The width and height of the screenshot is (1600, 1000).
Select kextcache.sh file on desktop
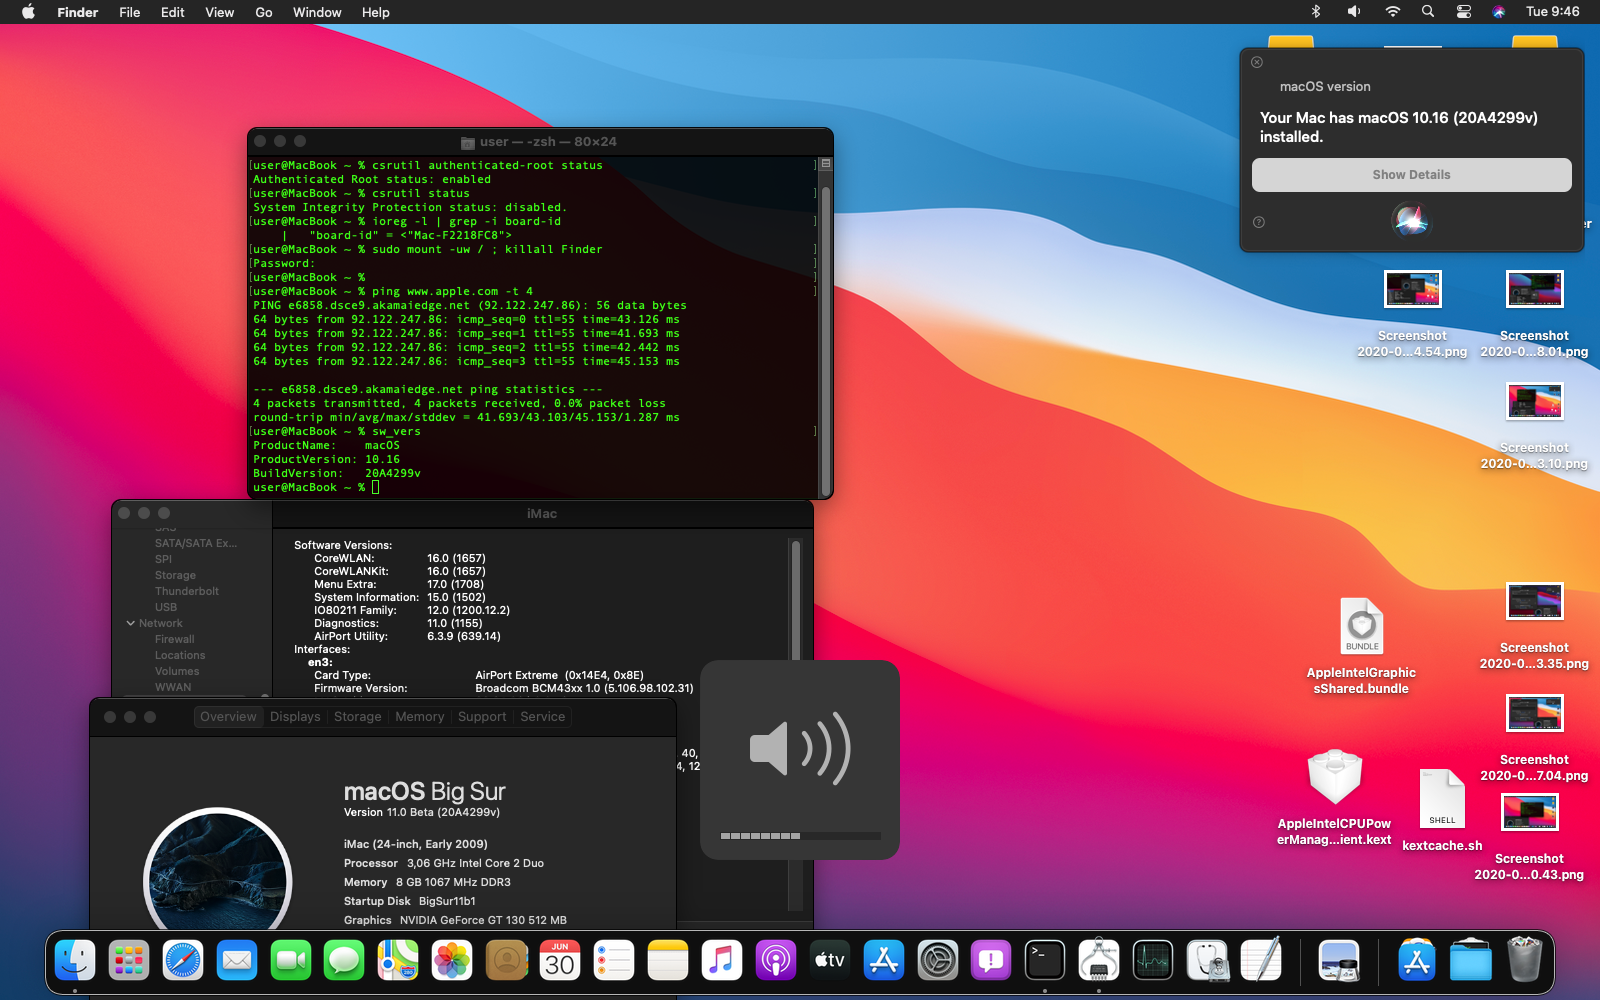point(1442,810)
